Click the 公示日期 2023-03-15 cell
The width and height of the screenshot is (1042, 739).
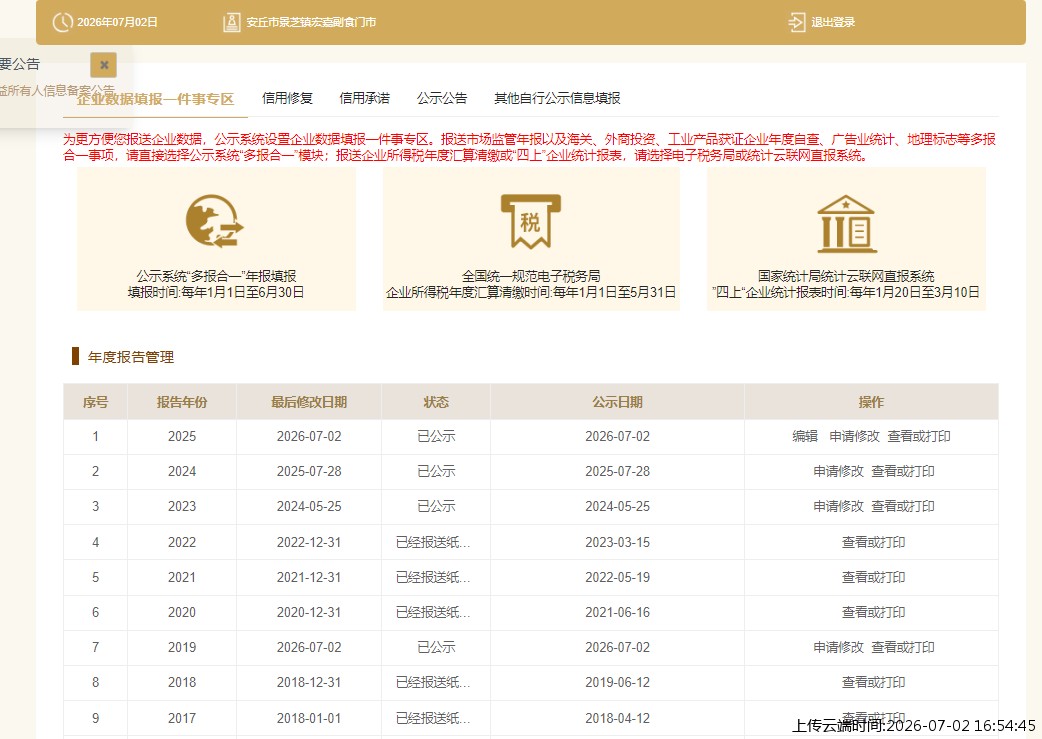(x=617, y=542)
